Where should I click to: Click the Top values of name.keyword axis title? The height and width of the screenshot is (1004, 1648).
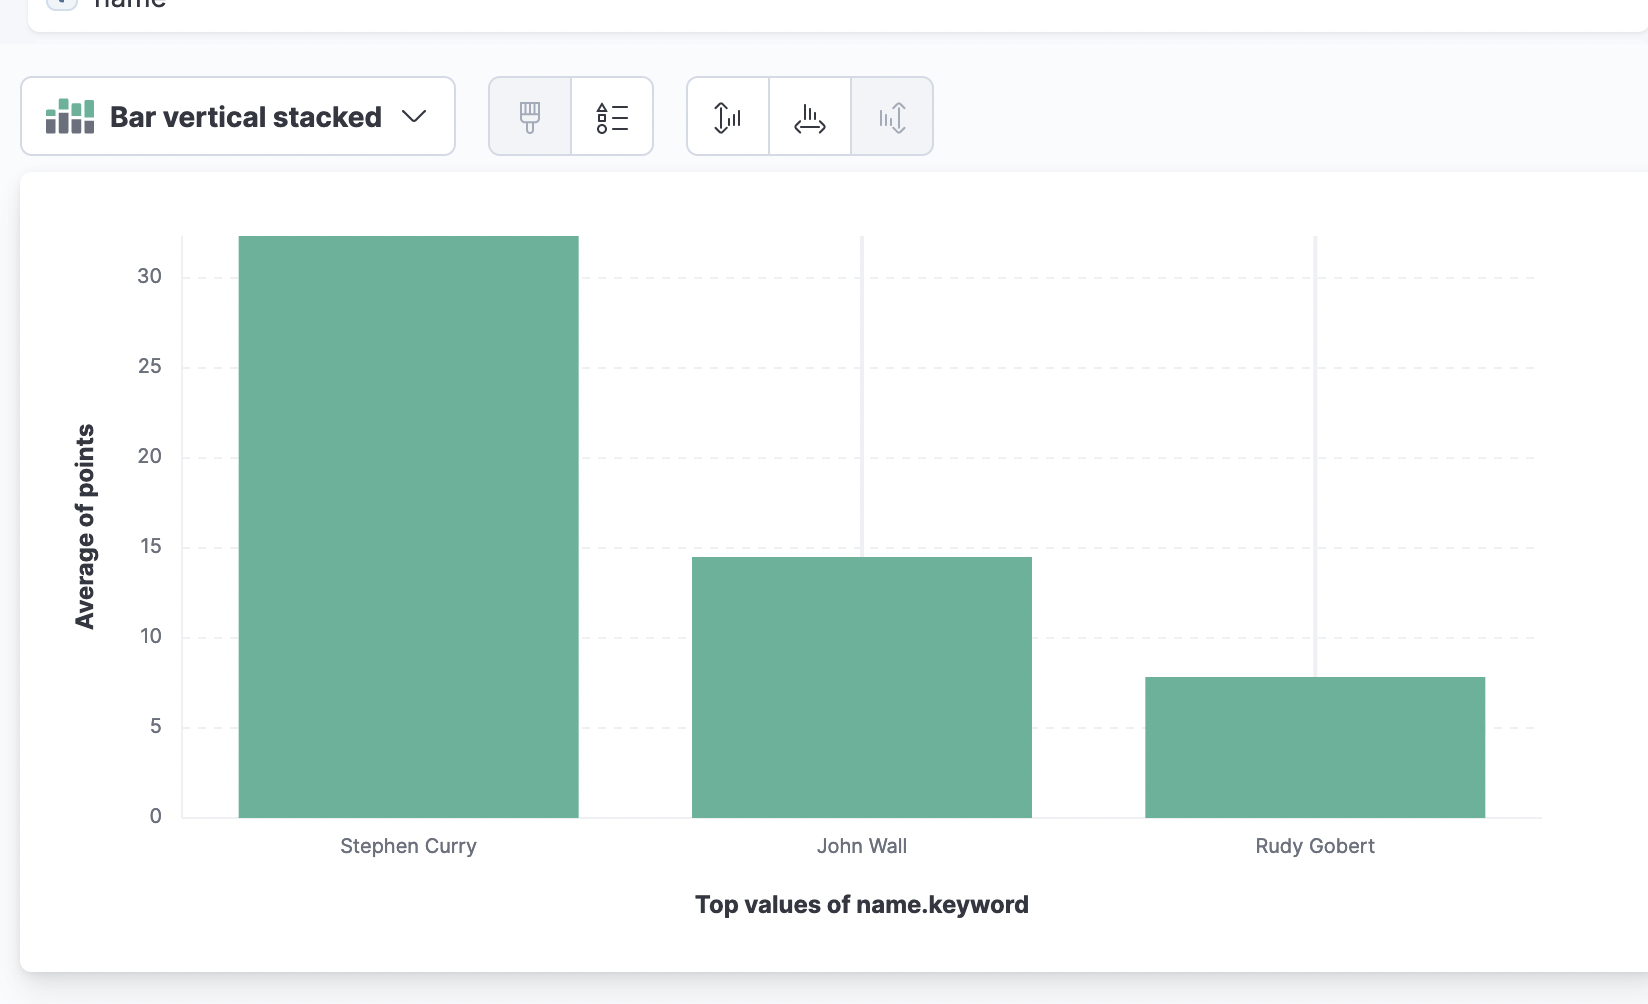coord(862,905)
